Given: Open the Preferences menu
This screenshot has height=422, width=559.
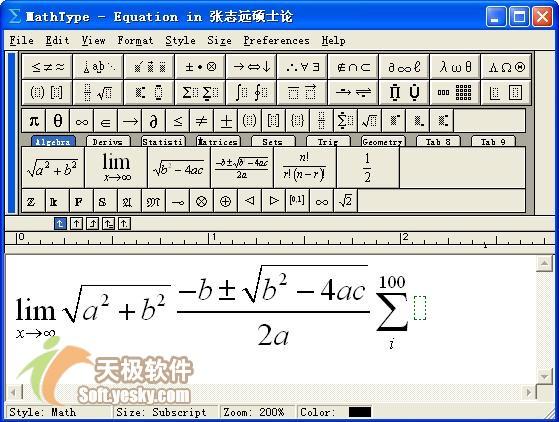Looking at the screenshot, I should 276,41.
